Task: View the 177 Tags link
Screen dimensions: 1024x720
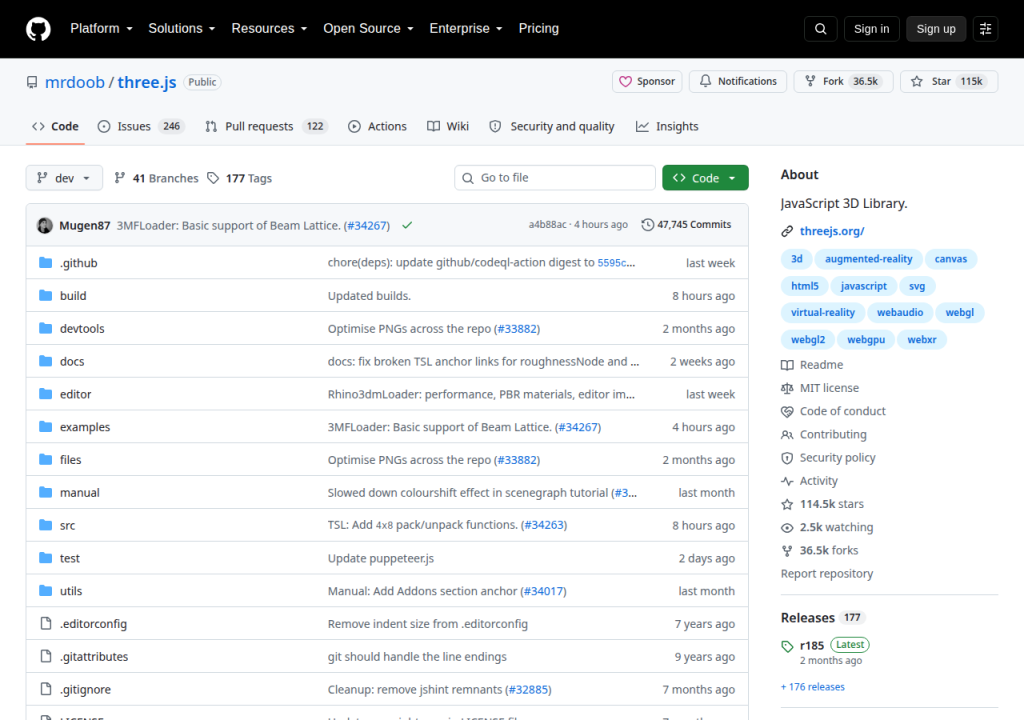Action: click(x=240, y=178)
